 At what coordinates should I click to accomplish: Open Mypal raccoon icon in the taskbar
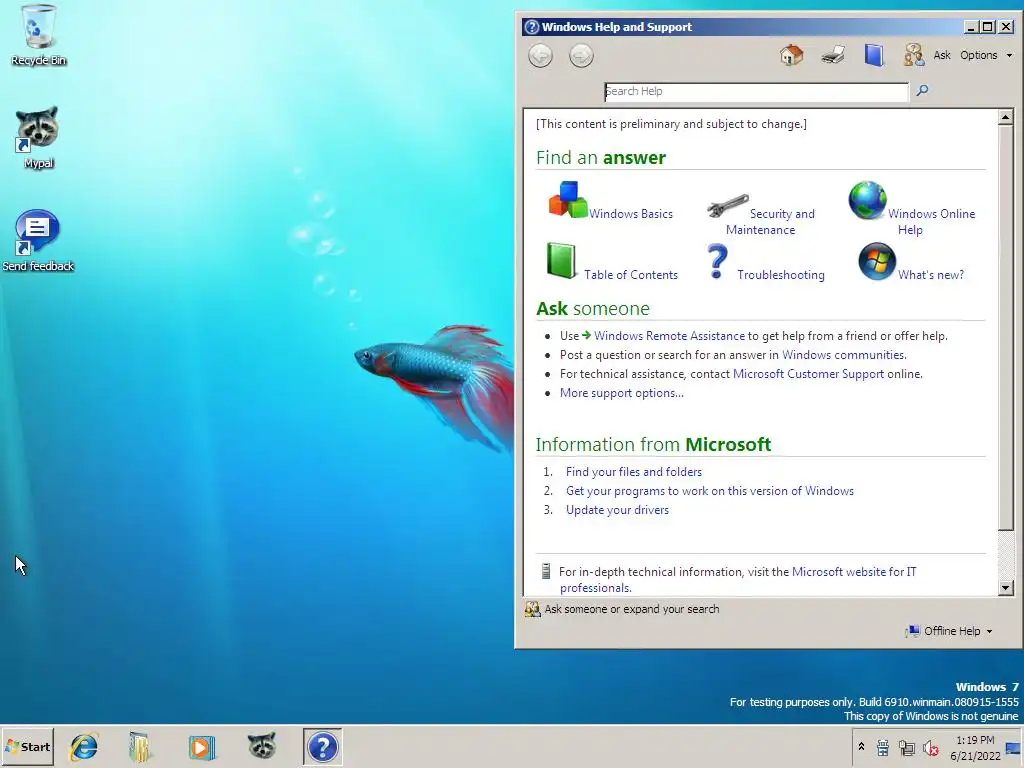pyautogui.click(x=262, y=746)
